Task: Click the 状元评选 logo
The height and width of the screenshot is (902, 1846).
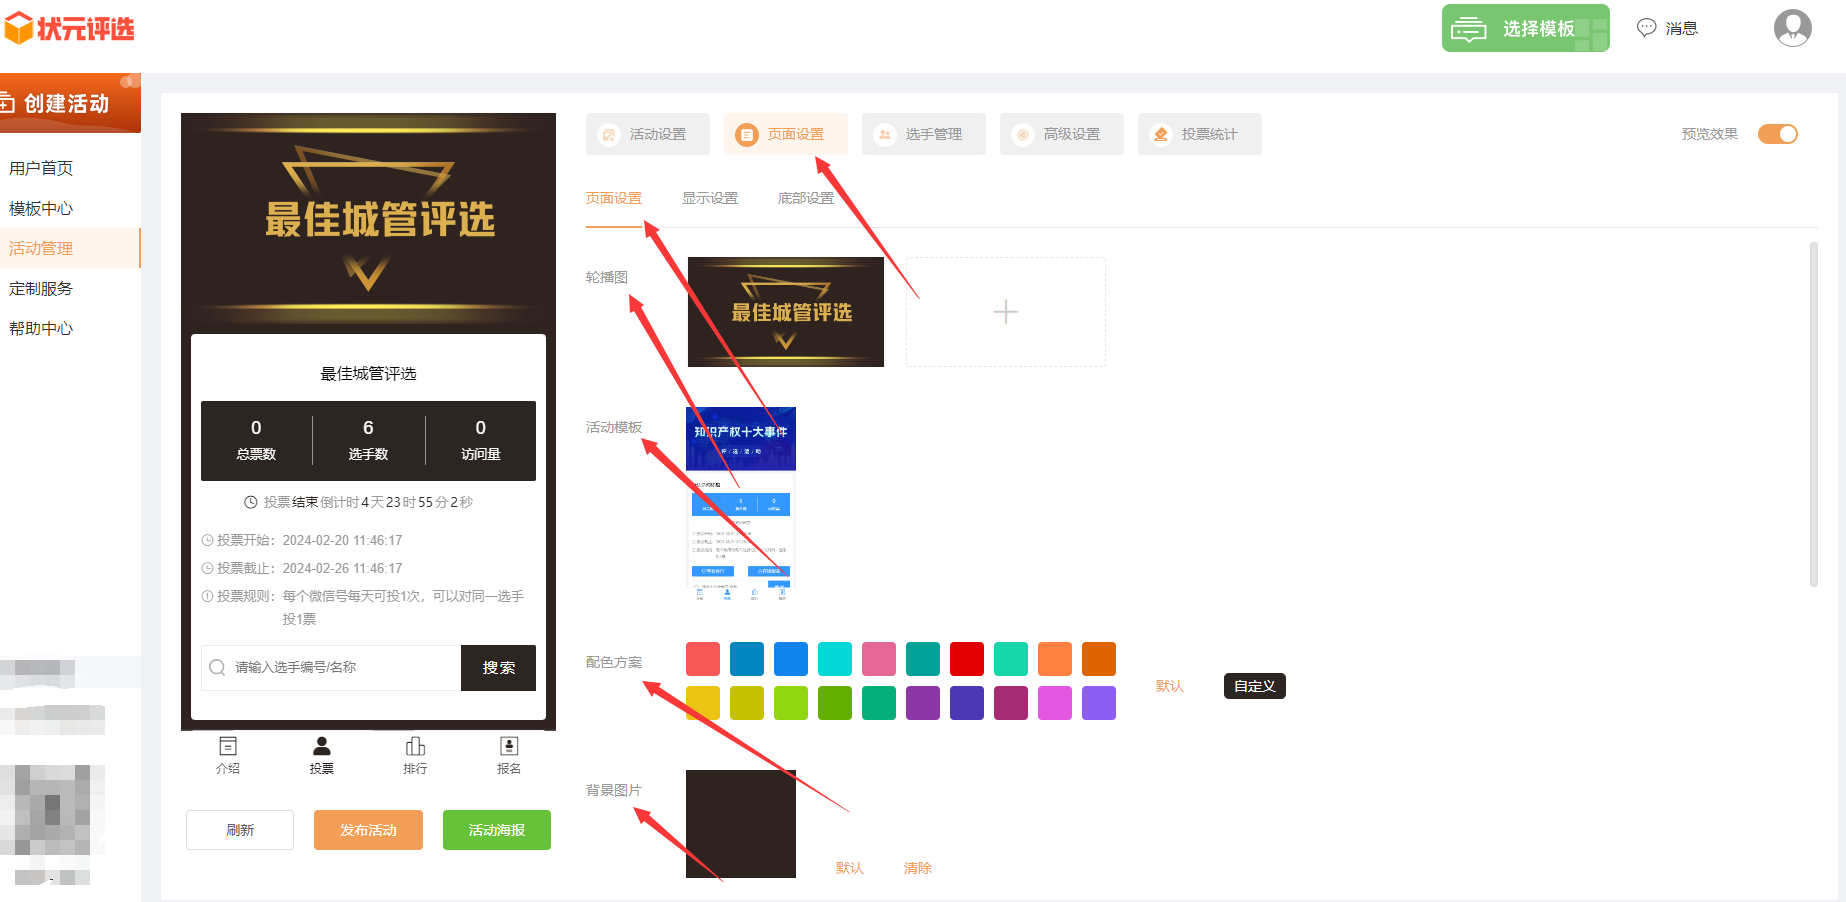Action: click(x=70, y=28)
